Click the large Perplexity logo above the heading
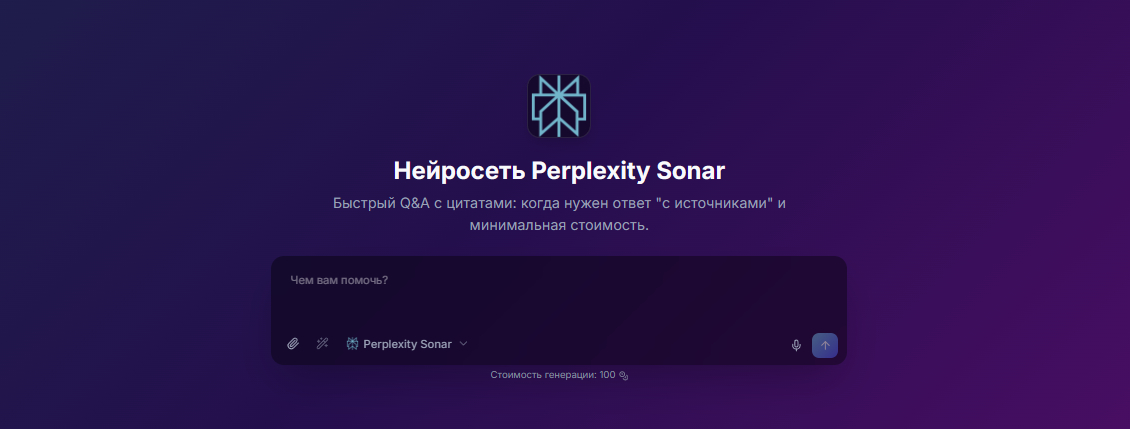This screenshot has width=1130, height=429. click(559, 106)
